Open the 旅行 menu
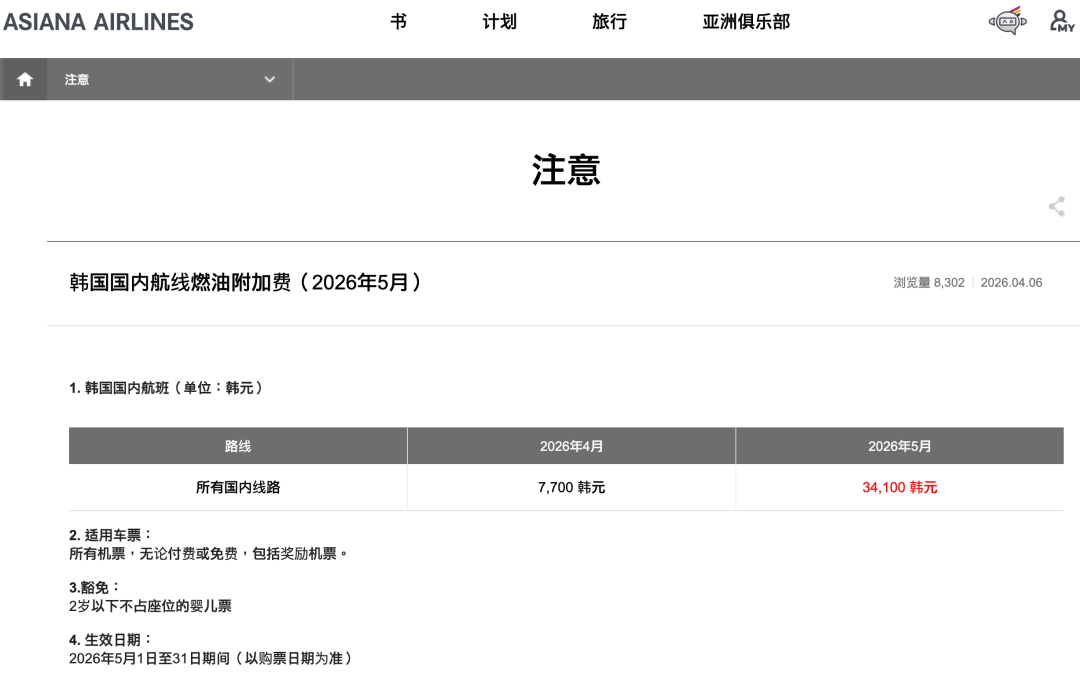This screenshot has height=673, width=1080. 610,22
